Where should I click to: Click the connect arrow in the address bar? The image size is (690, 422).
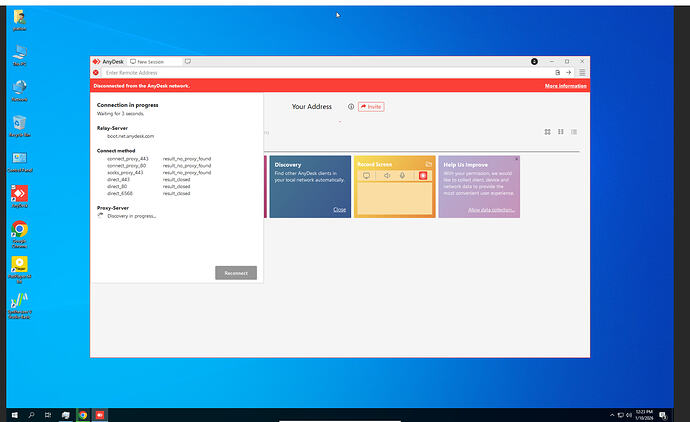coord(568,72)
